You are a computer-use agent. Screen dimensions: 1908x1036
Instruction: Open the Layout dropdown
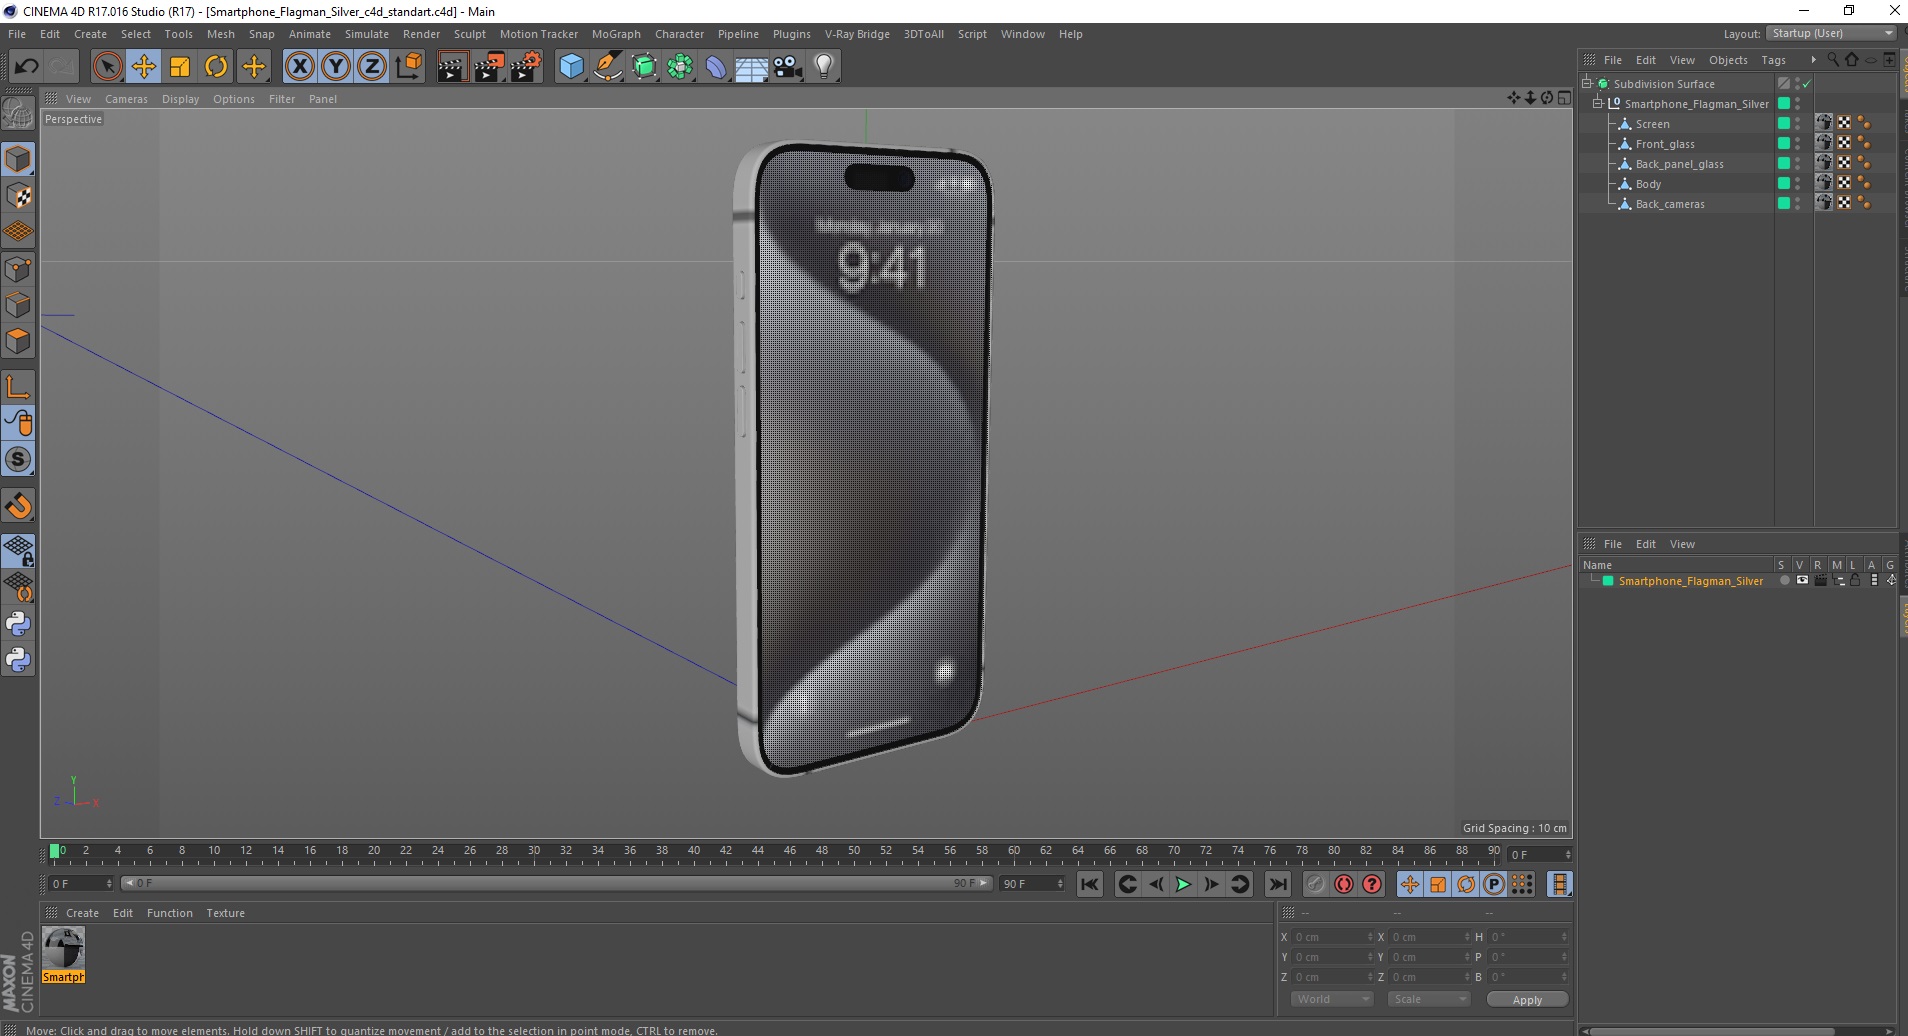pos(1832,33)
